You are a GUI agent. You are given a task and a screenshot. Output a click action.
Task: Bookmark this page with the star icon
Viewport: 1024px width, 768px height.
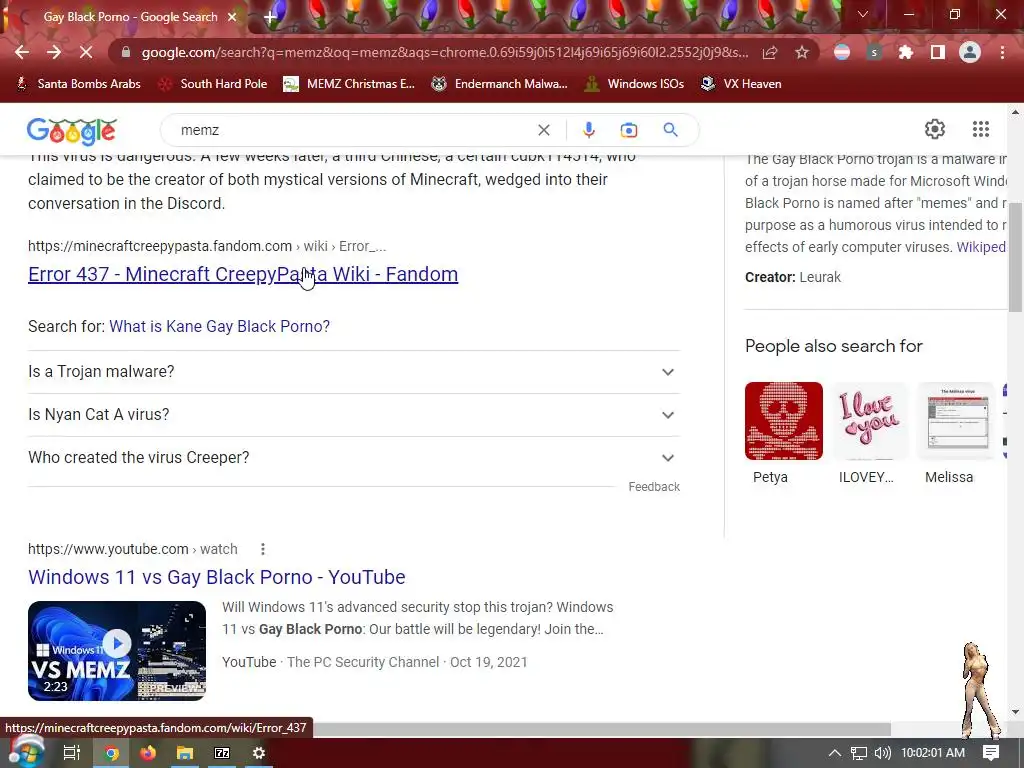point(802,52)
